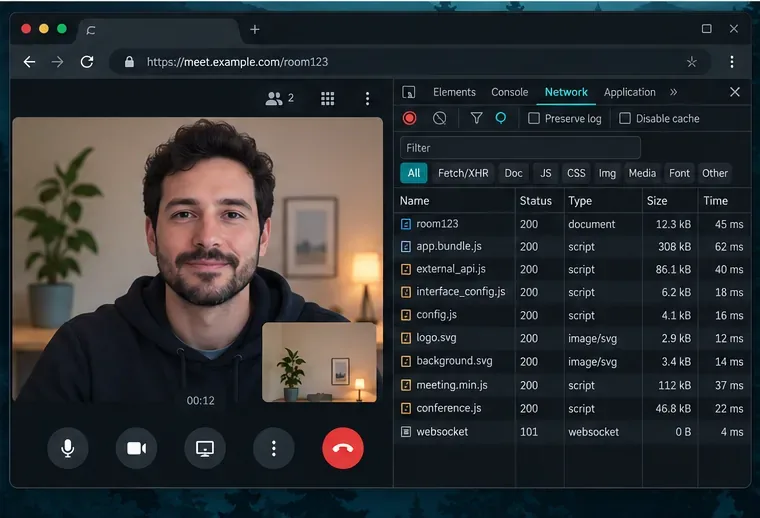This screenshot has width=760, height=518.
Task: Click the 101 status cell
Action: coord(529,432)
